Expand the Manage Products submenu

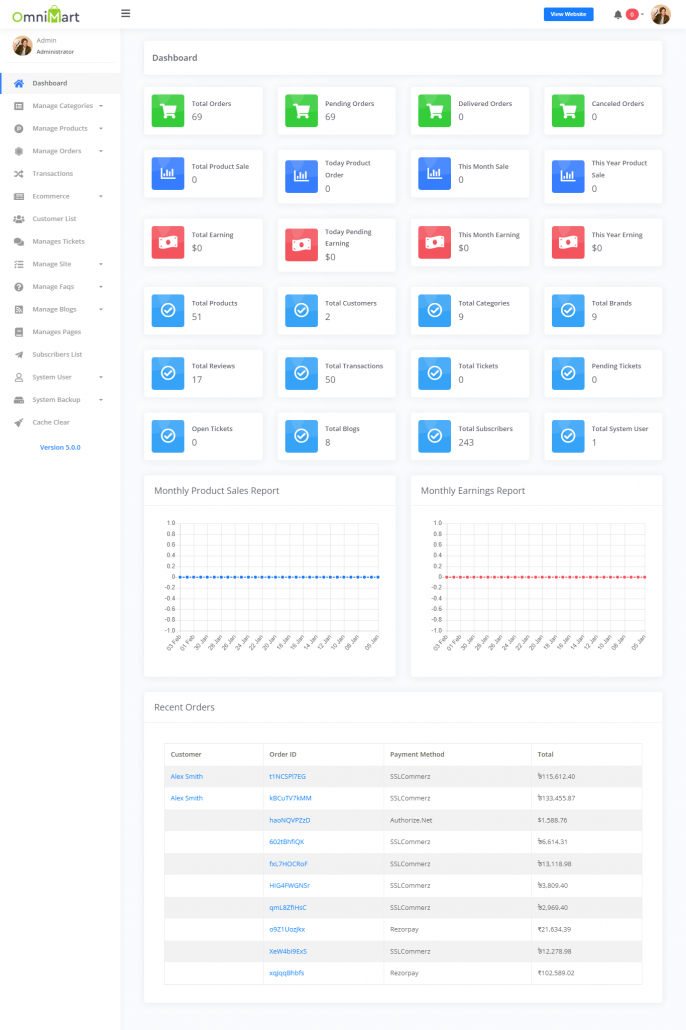coord(60,129)
